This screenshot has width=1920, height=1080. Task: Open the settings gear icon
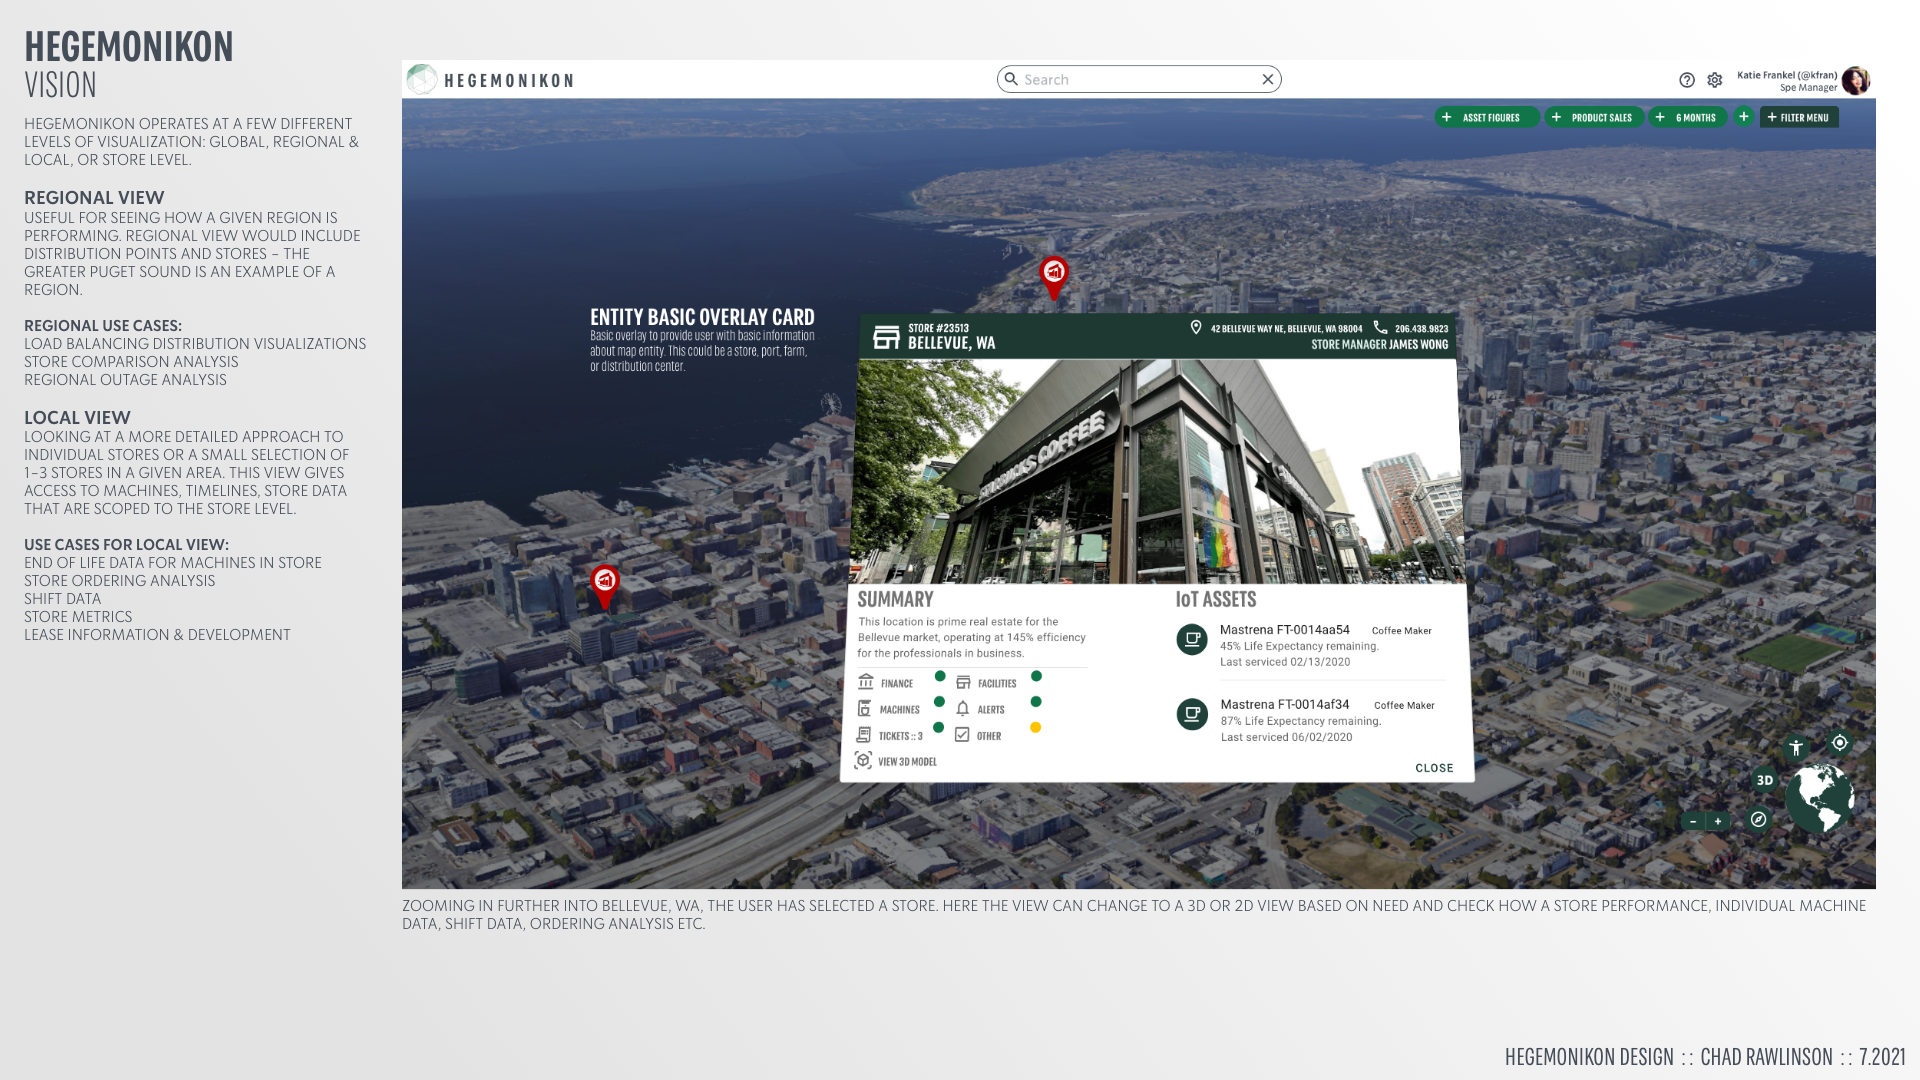[1715, 80]
